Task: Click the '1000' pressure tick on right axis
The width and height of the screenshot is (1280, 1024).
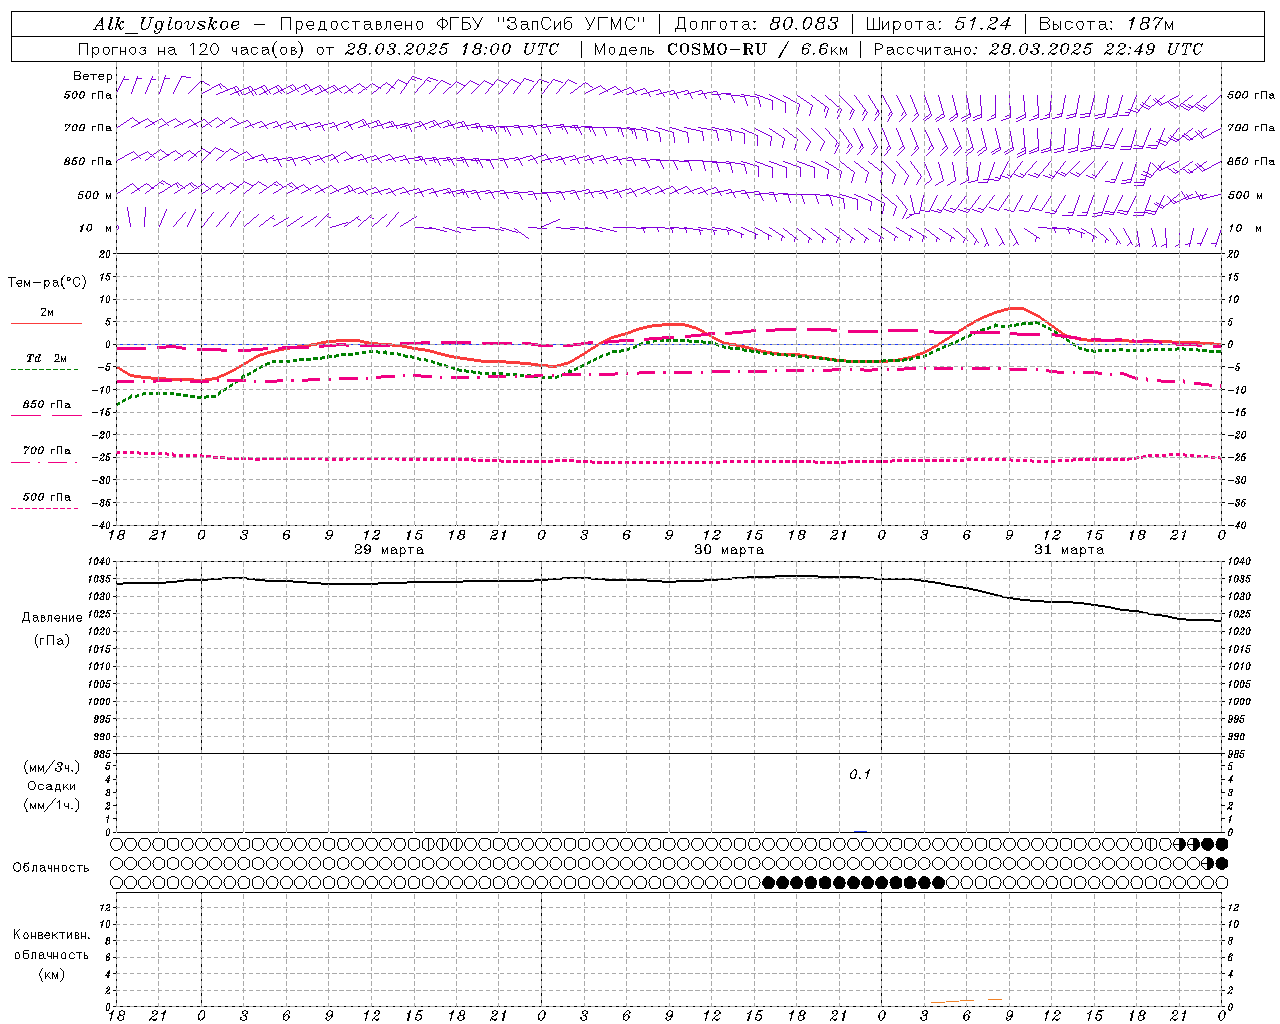Action: [x=1239, y=702]
